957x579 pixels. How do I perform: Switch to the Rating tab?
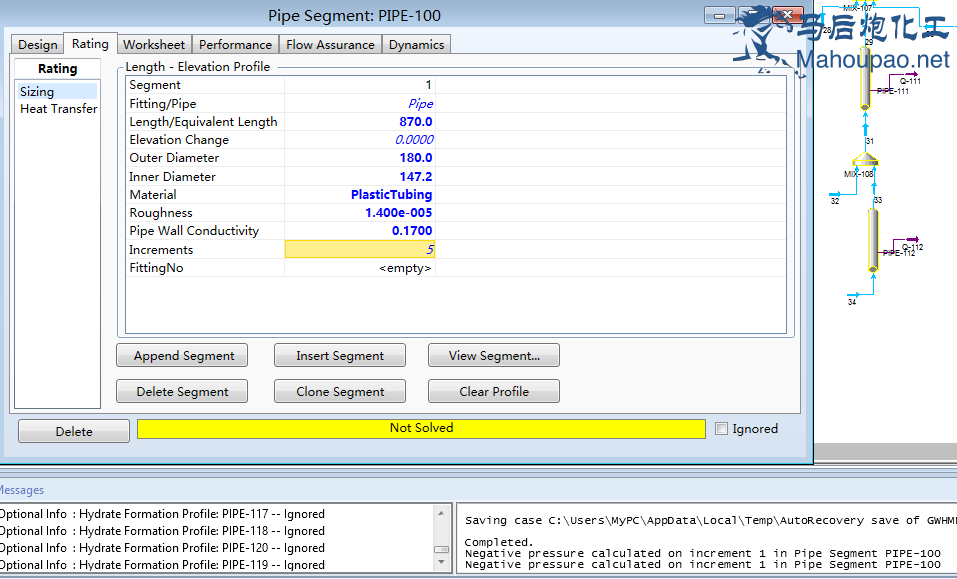click(x=90, y=43)
